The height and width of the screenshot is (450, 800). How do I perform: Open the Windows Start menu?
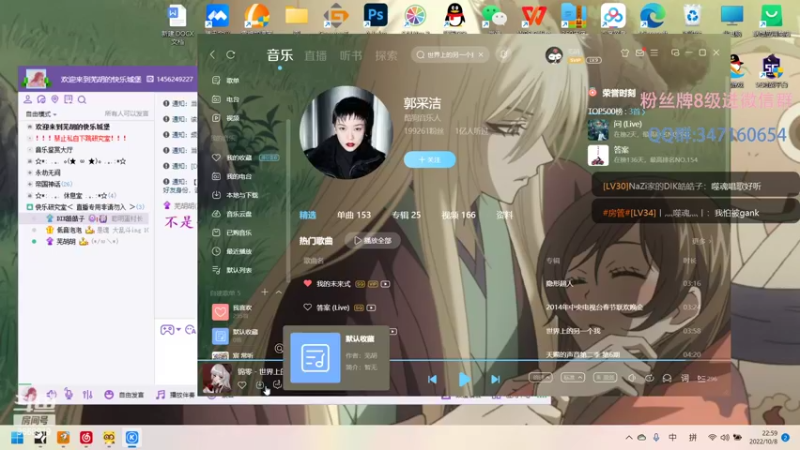coord(17,438)
